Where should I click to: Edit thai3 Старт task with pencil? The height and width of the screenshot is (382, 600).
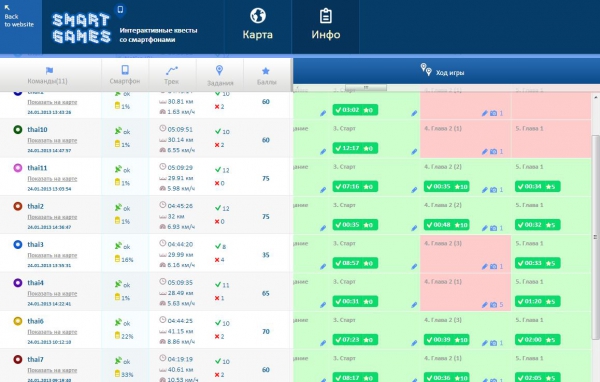click(x=414, y=266)
